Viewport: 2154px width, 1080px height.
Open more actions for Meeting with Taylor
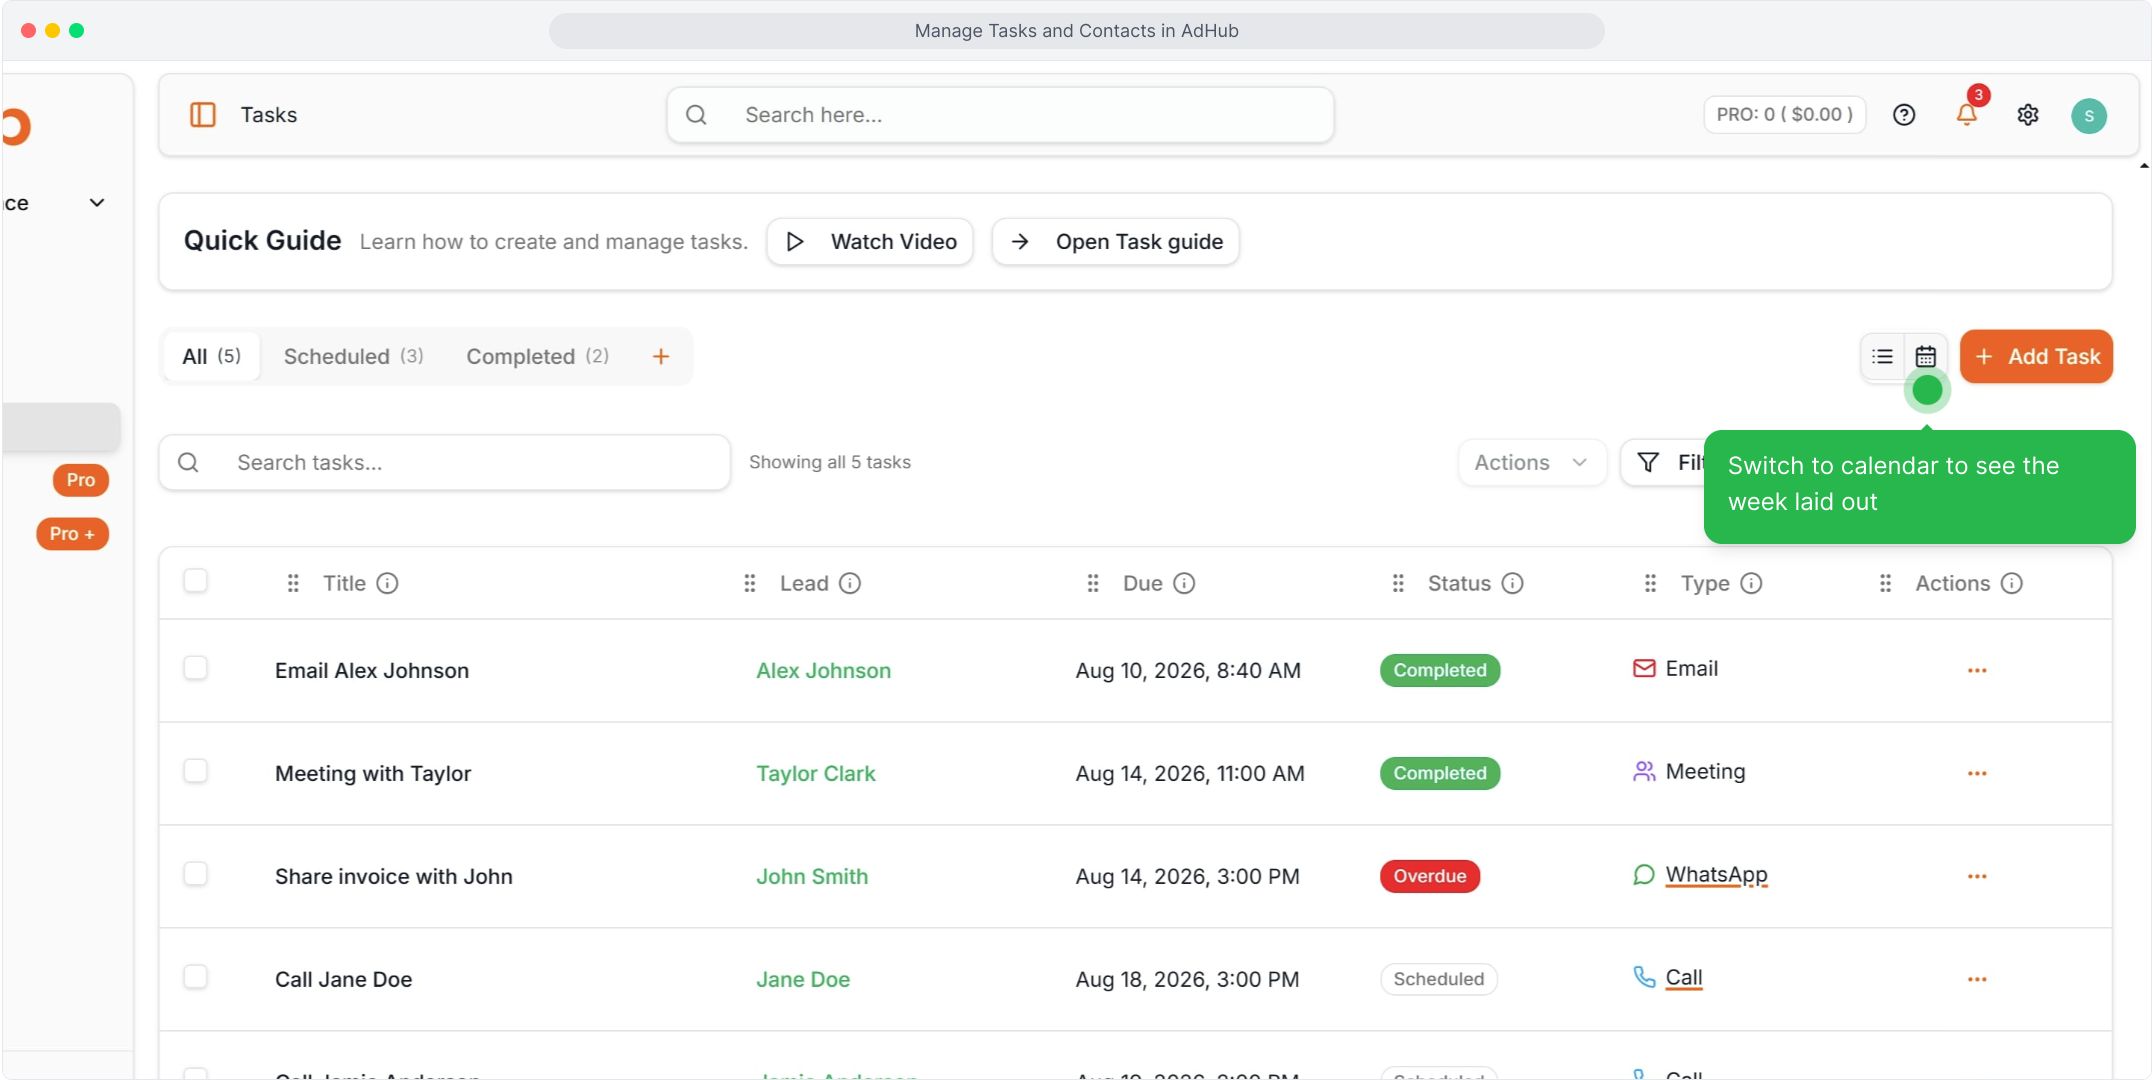[x=1977, y=773]
